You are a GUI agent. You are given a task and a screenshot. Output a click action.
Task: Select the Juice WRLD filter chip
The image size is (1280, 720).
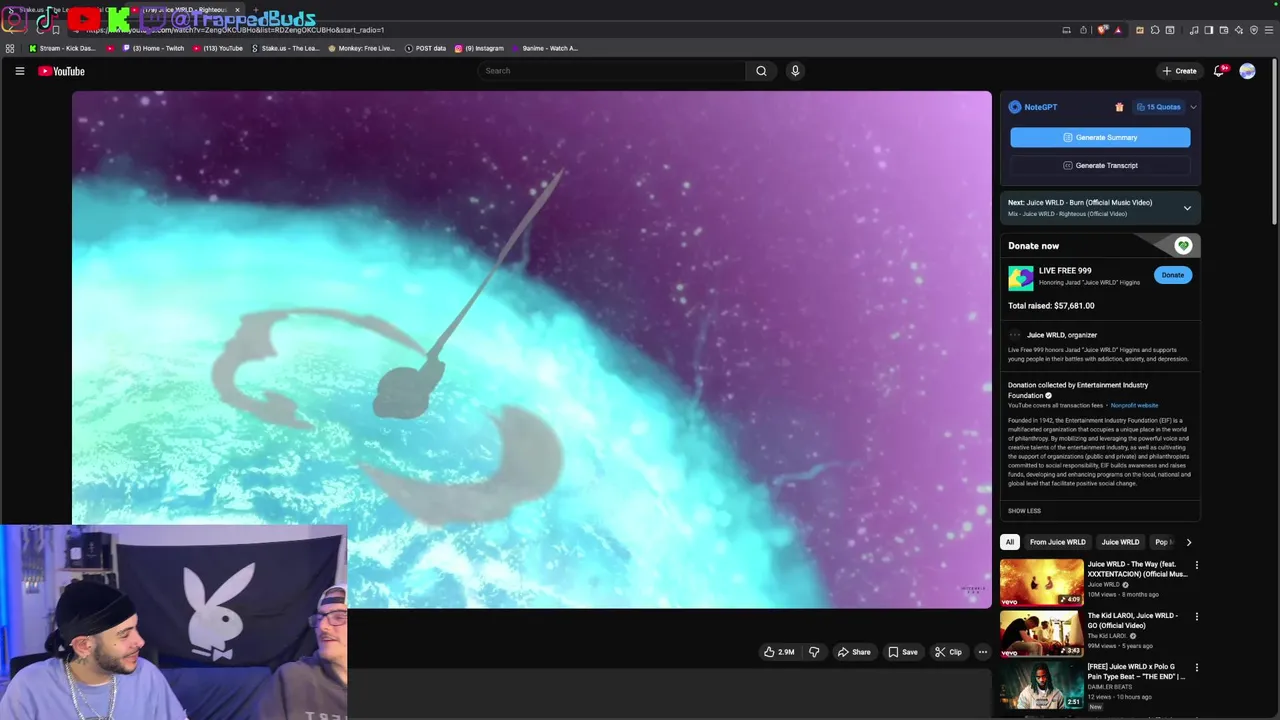tap(1120, 542)
